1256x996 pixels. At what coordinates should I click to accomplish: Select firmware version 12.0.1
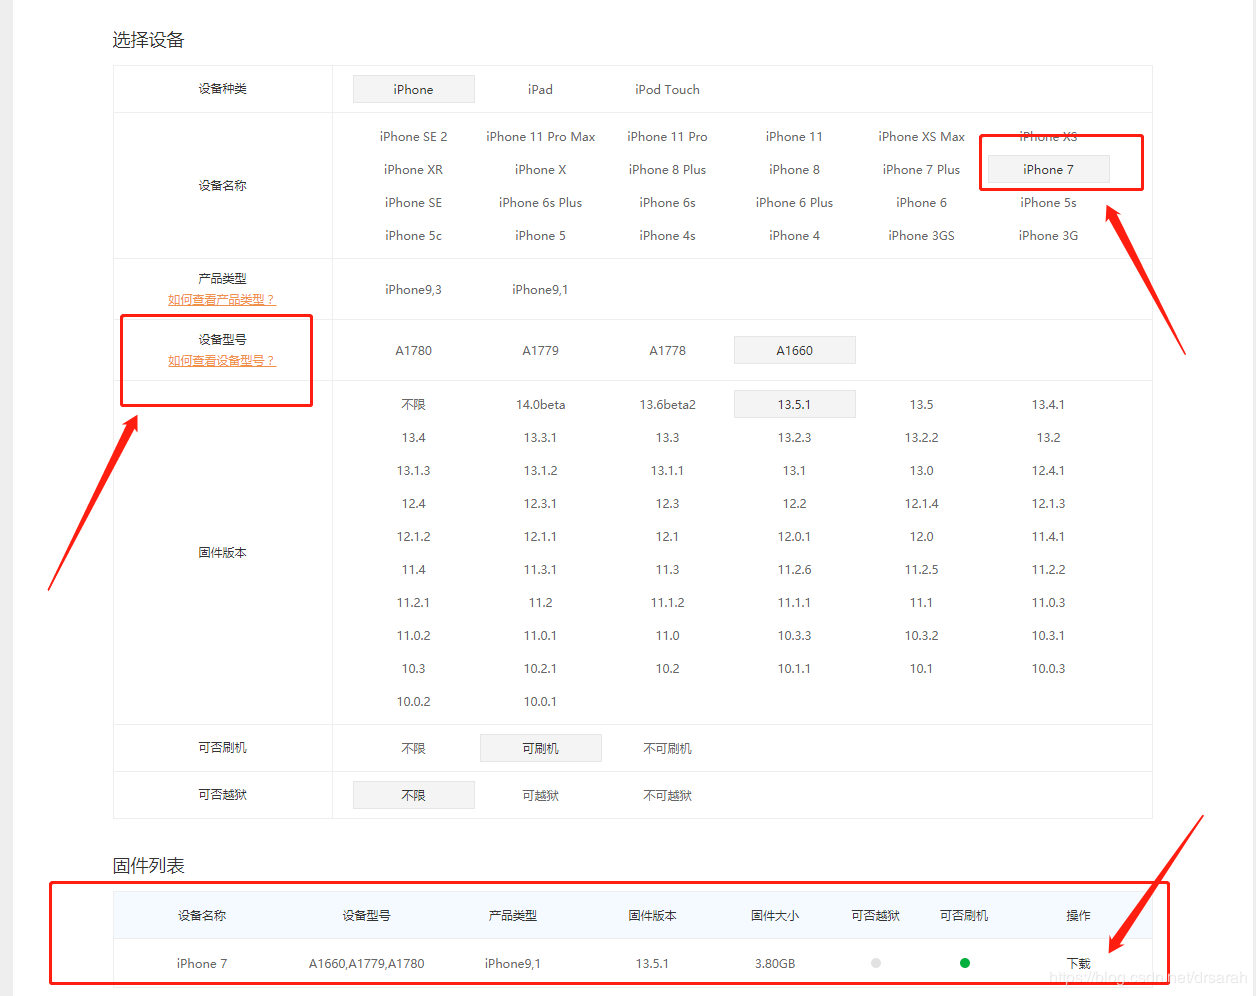click(794, 537)
